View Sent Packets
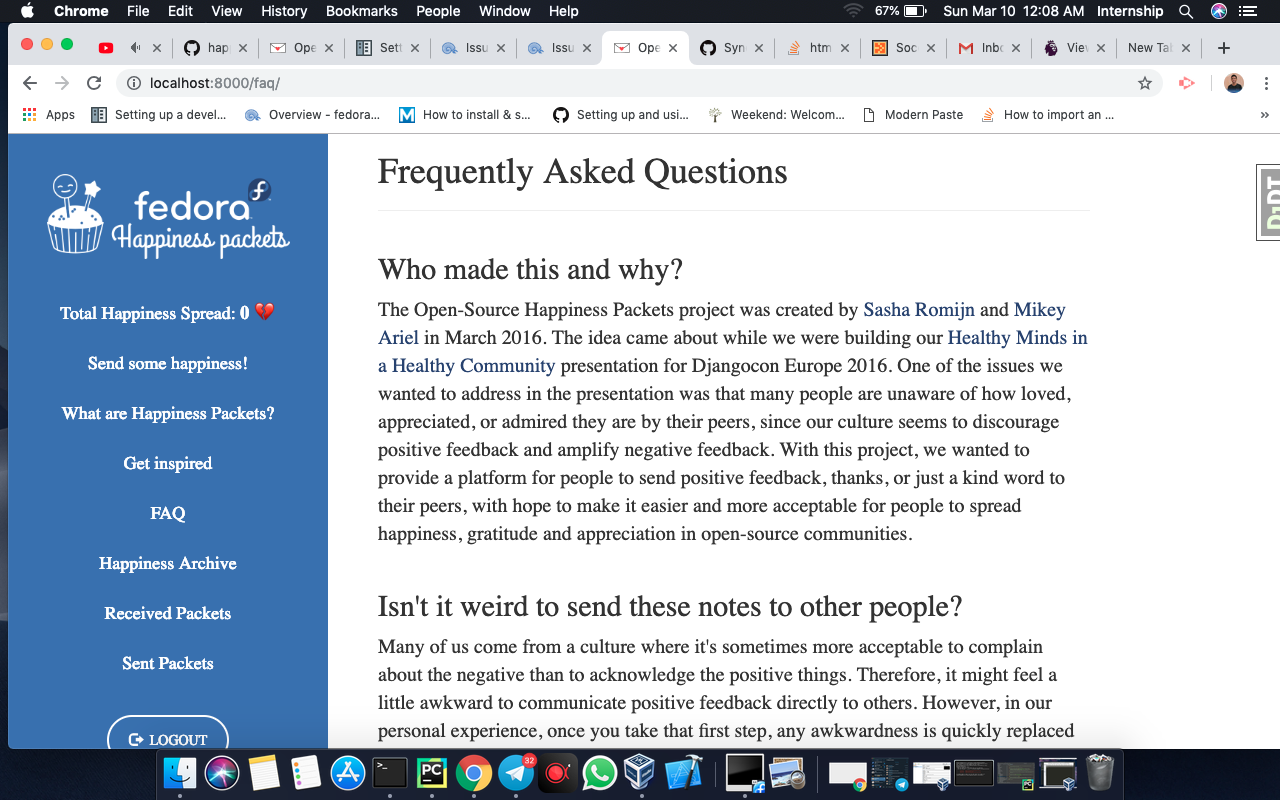 [x=168, y=663]
